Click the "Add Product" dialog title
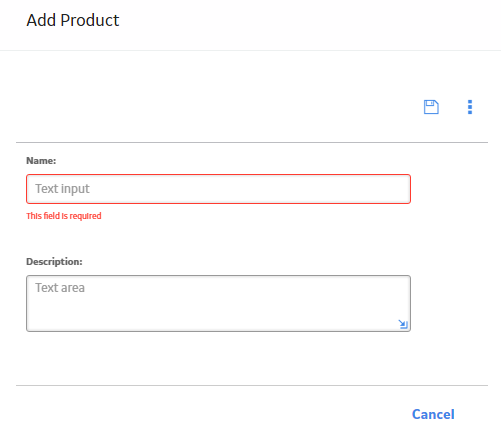Image resolution: width=501 pixels, height=442 pixels. (73, 20)
